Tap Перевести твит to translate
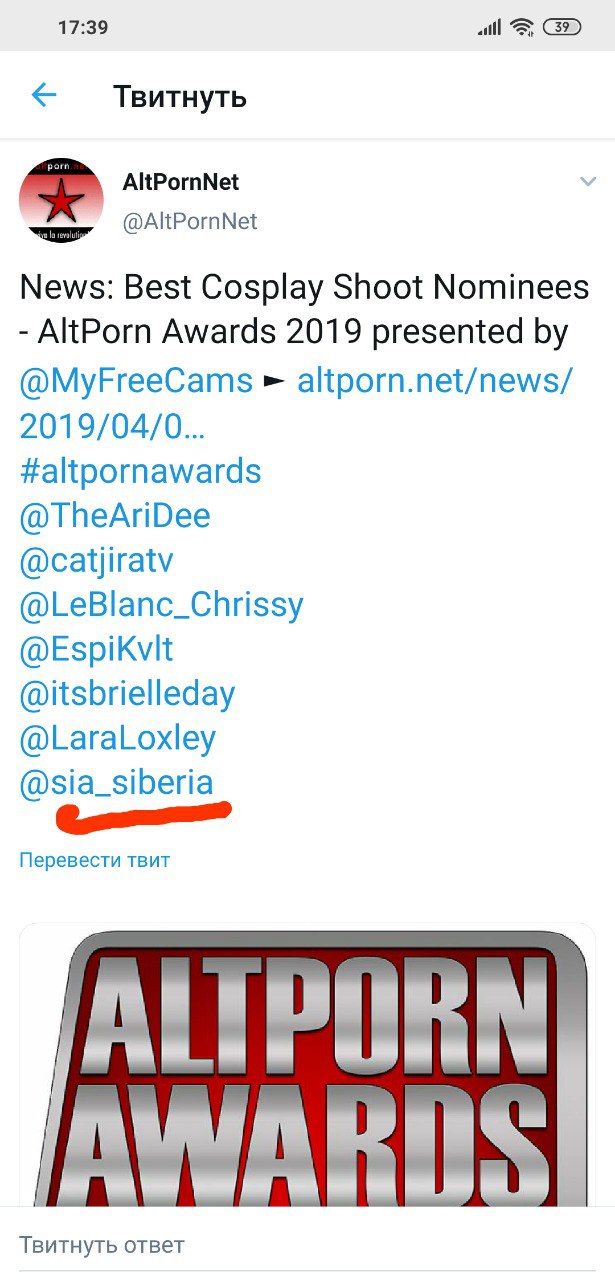 tap(95, 860)
